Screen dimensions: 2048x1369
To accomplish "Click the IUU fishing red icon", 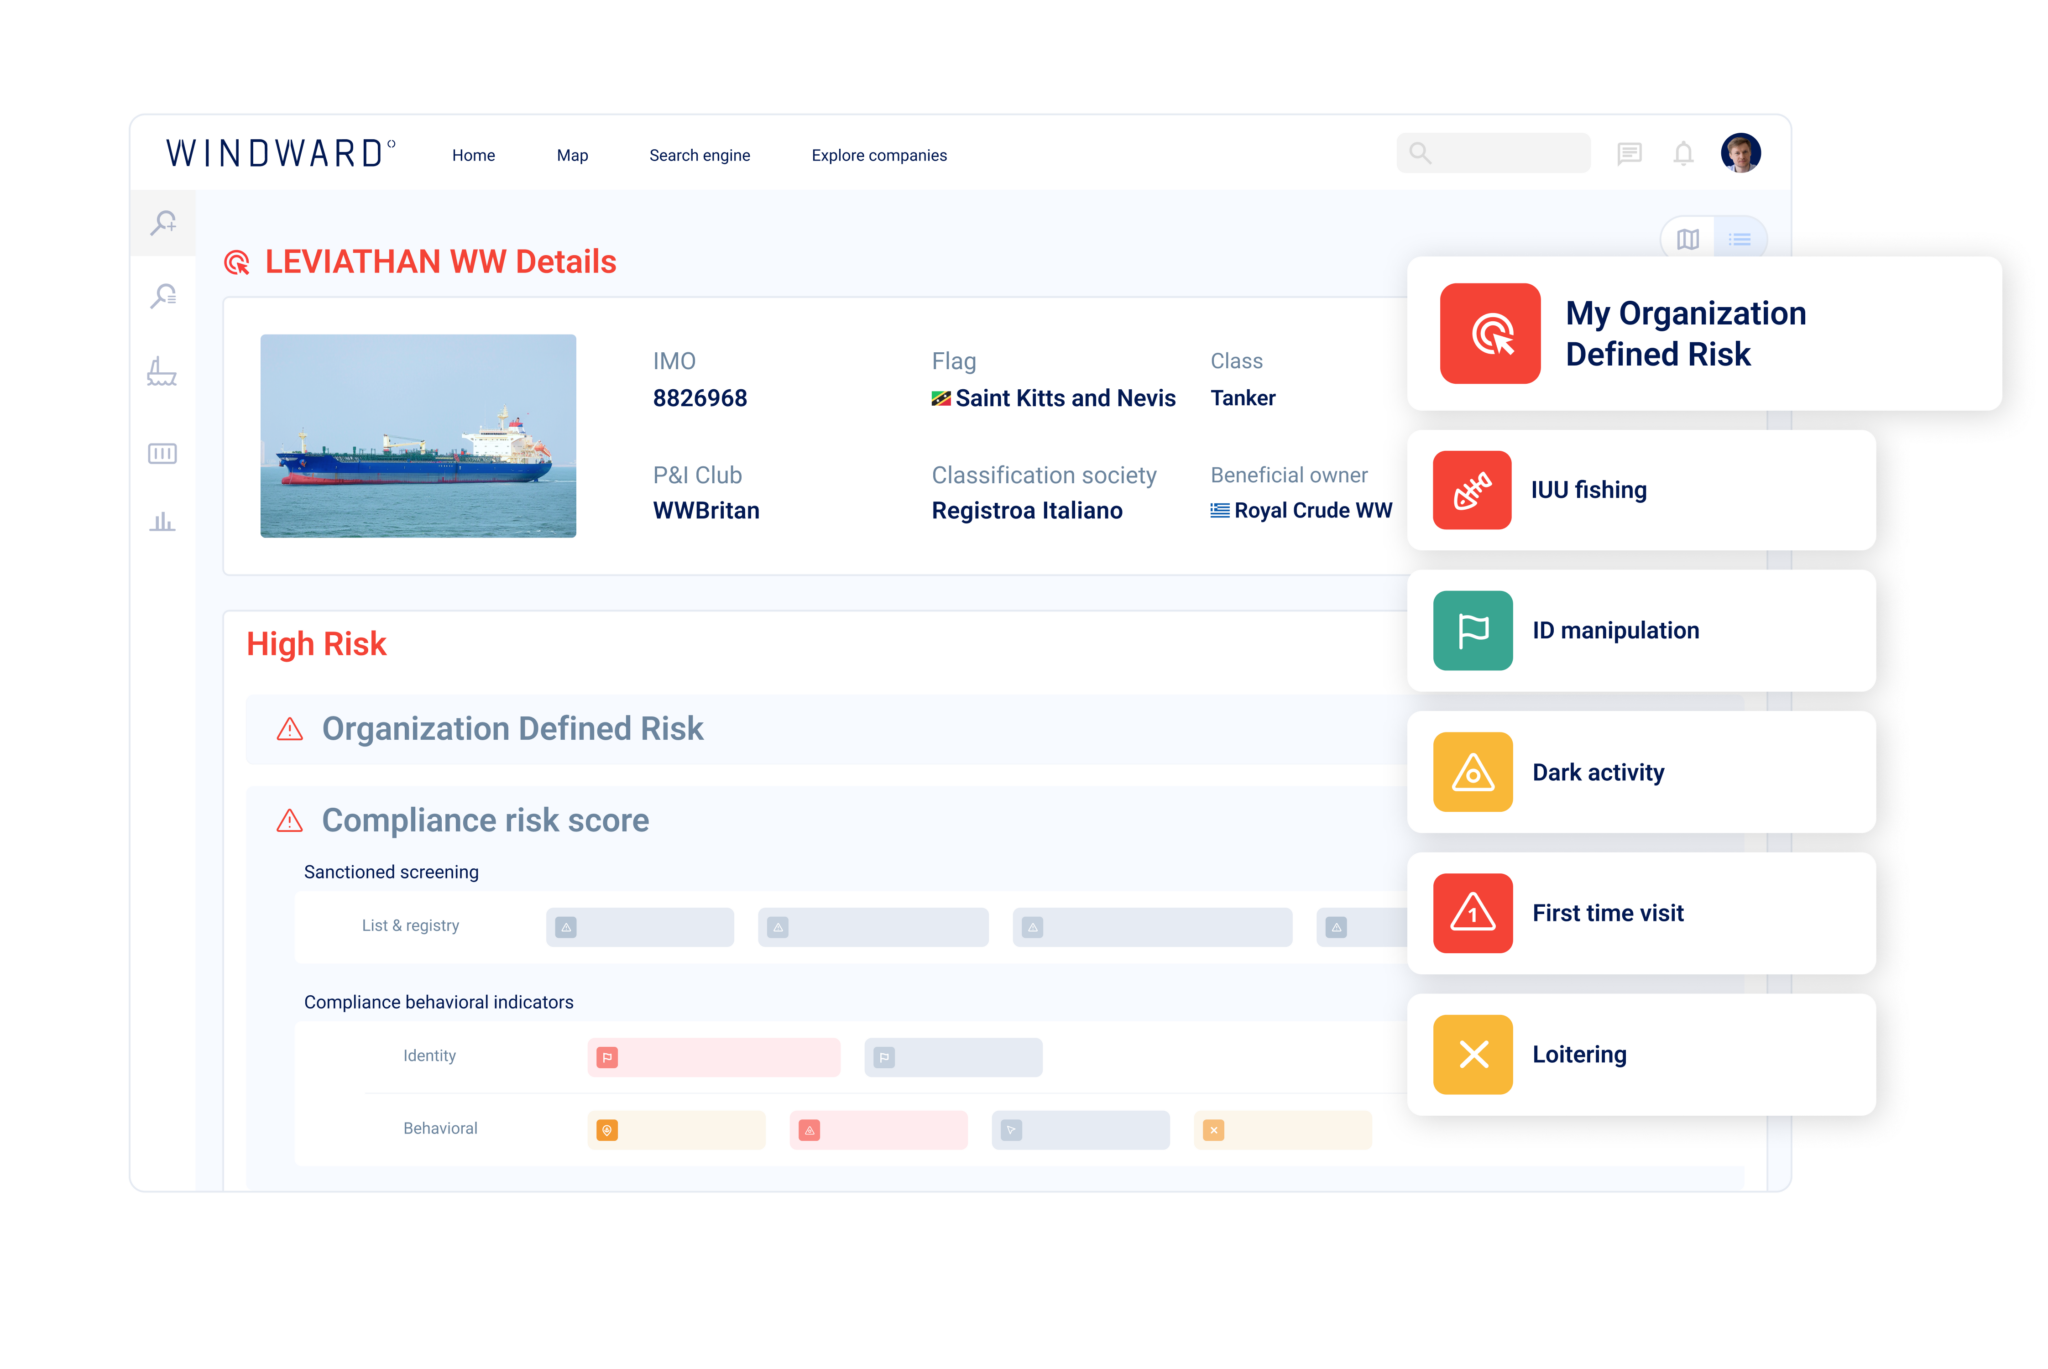I will 1472,490.
